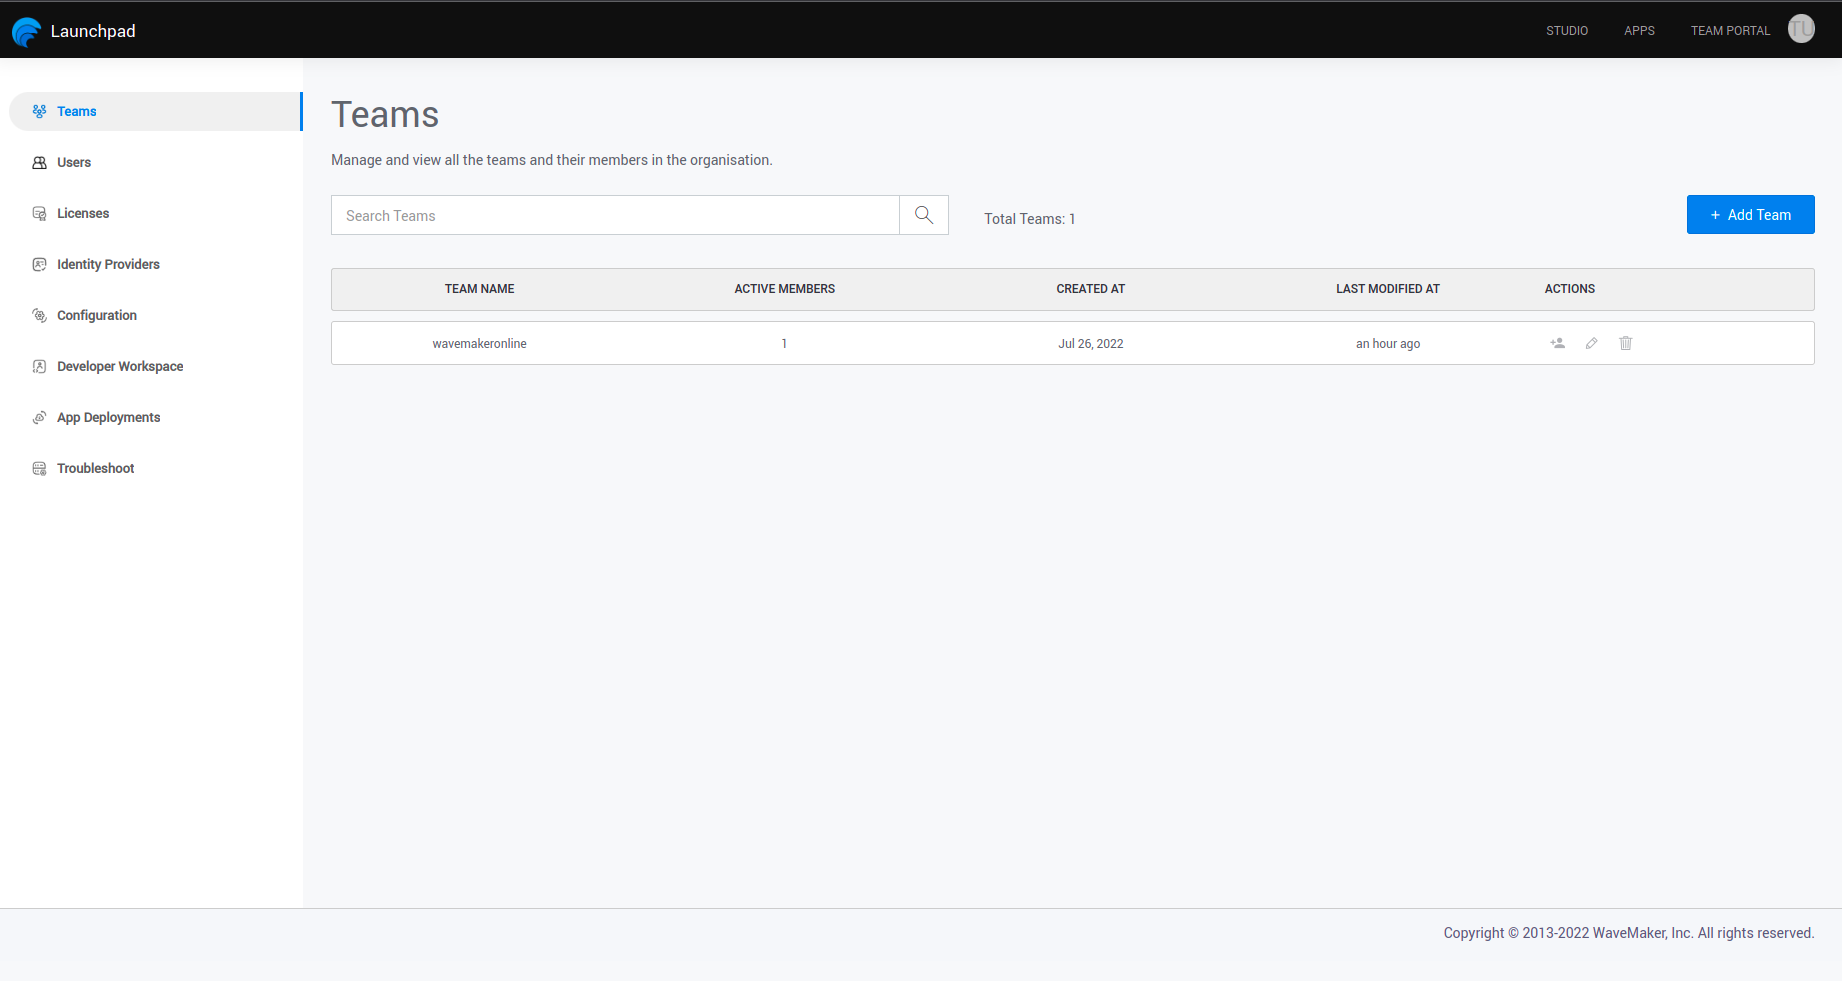The width and height of the screenshot is (1842, 981).
Task: Go to Developer Workspace
Action: coord(120,366)
